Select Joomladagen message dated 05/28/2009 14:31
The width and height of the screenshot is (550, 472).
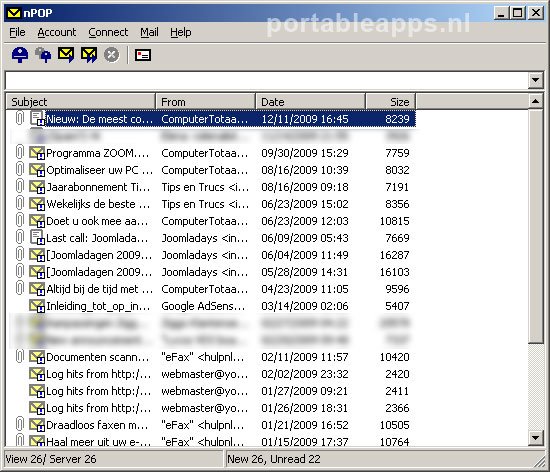click(x=210, y=272)
